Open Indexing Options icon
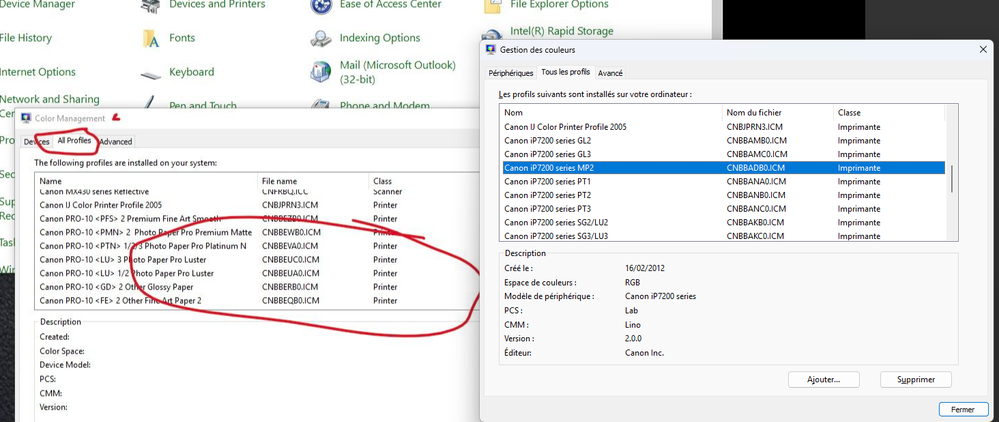The image size is (999, 422). point(321,38)
